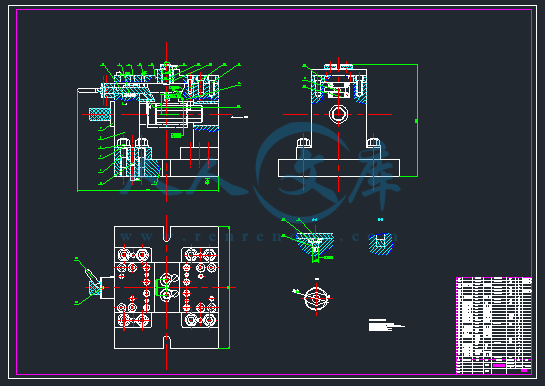Image resolution: width=545 pixels, height=386 pixels.
Task: Click the left hex bolt head on the side view base
Action: point(303,142)
